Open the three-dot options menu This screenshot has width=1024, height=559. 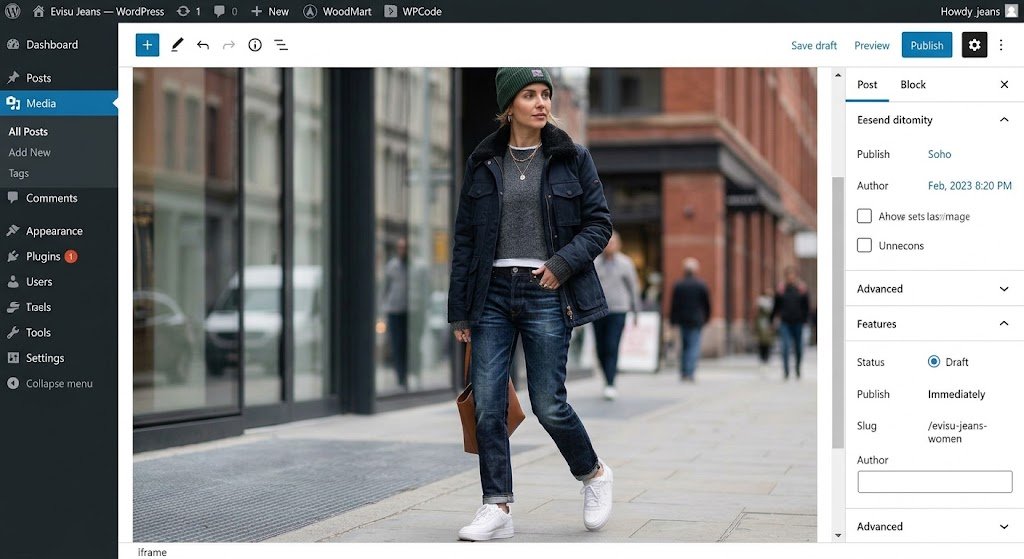(1001, 45)
